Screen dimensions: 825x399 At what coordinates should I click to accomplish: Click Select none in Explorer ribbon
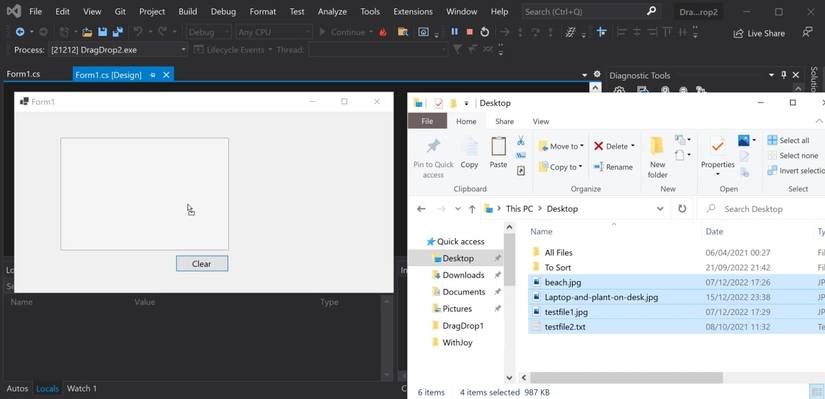pyautogui.click(x=793, y=156)
